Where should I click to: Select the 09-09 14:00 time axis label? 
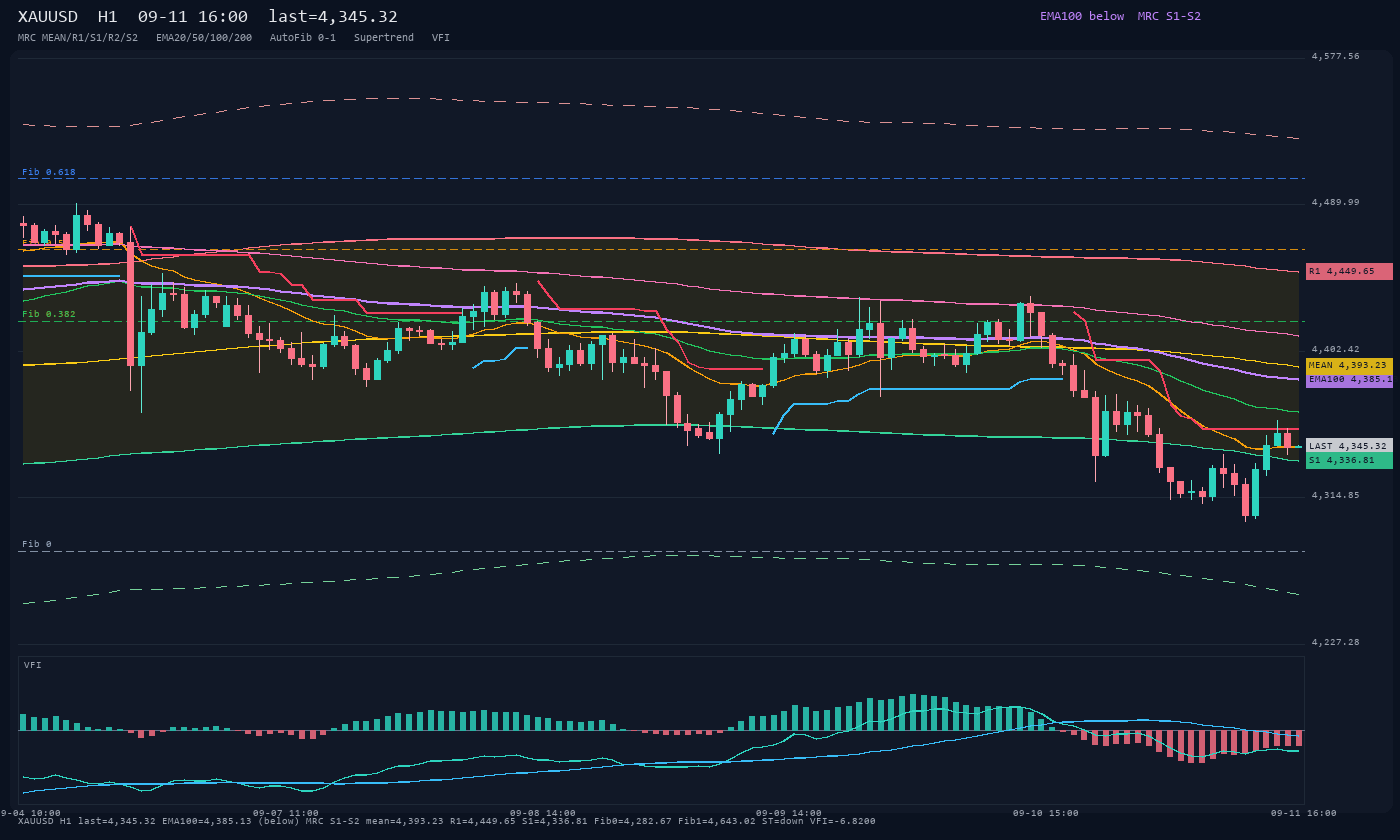789,813
